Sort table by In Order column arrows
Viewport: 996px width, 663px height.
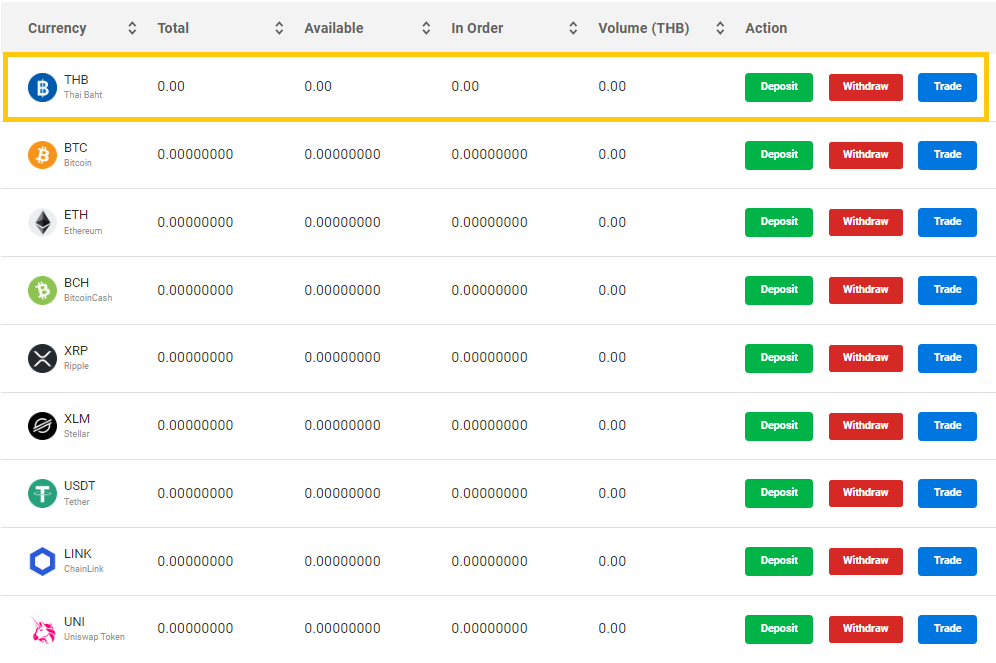click(573, 28)
